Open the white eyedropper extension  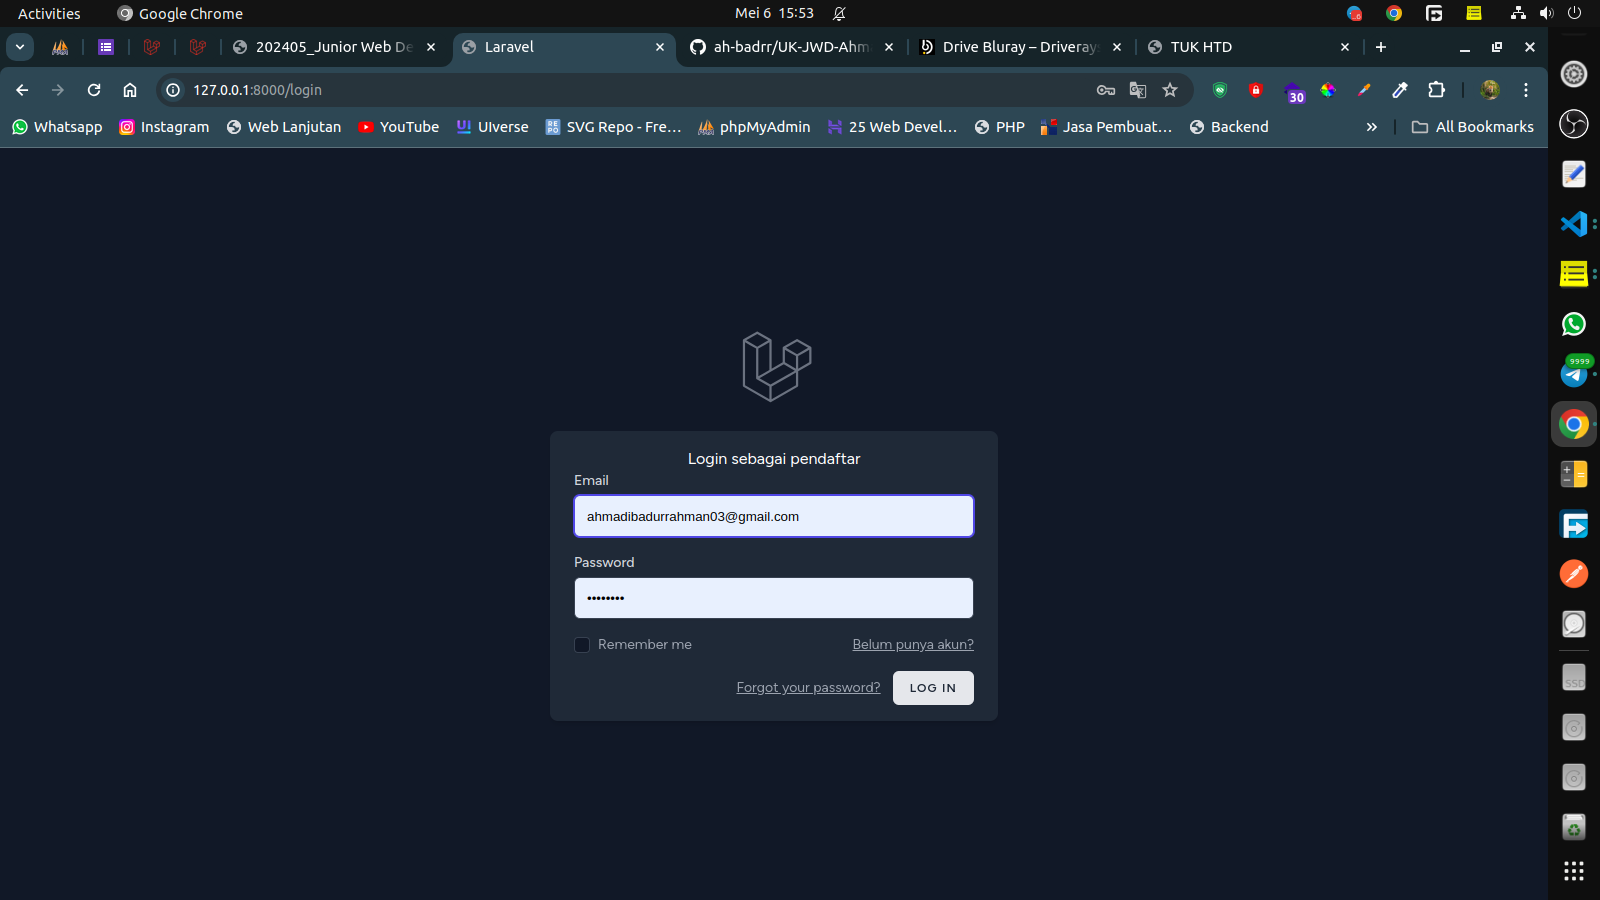pos(1400,90)
